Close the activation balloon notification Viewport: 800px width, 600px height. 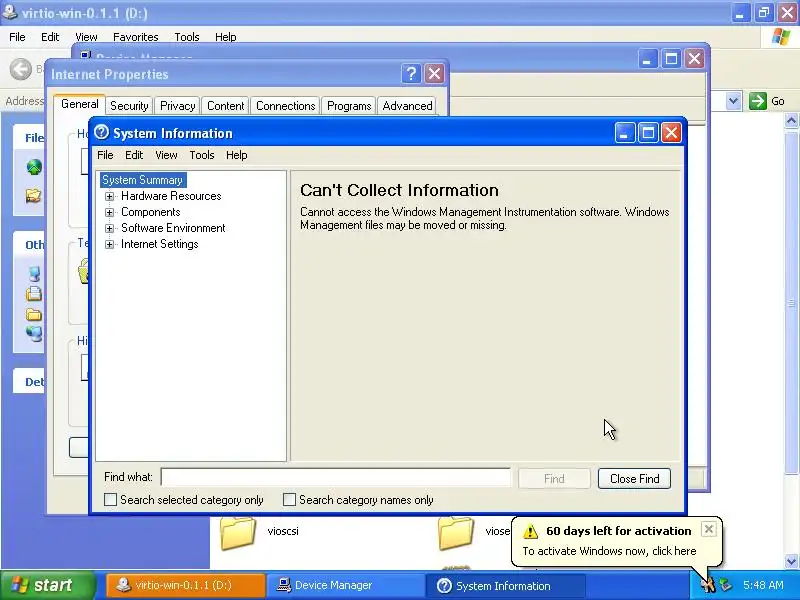708,530
